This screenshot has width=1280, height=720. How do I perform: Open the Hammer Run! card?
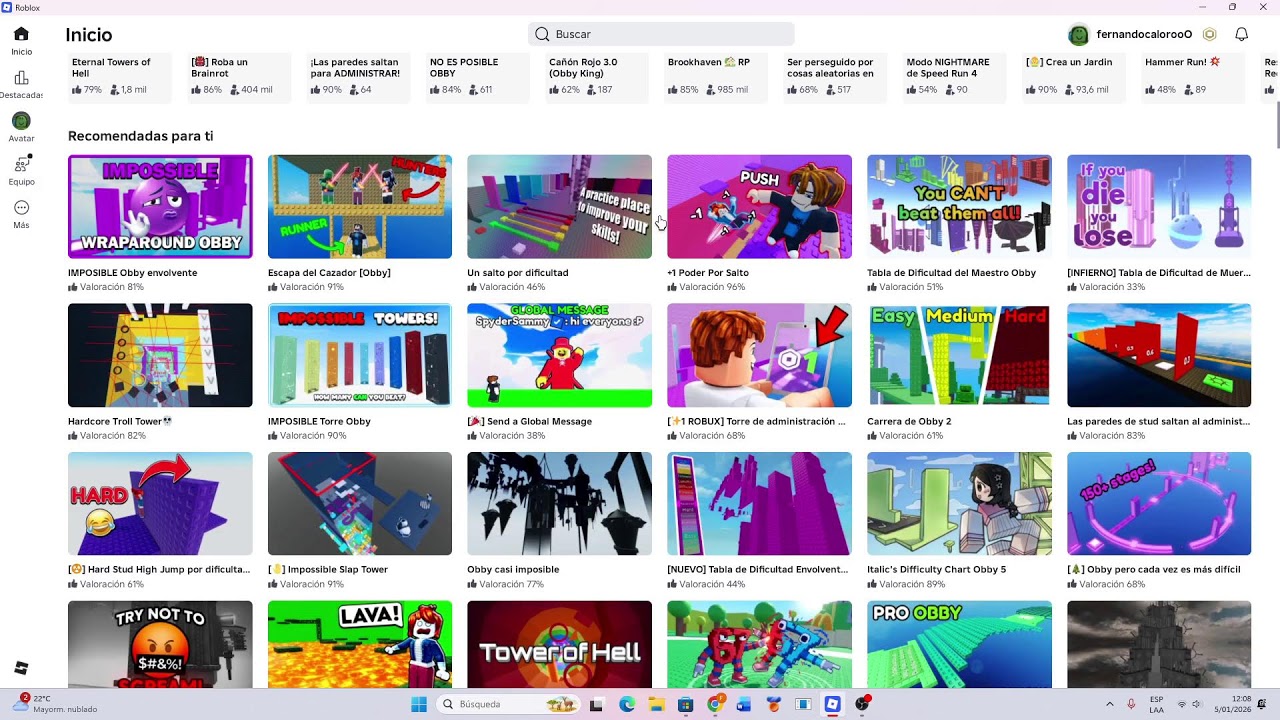click(x=1193, y=77)
